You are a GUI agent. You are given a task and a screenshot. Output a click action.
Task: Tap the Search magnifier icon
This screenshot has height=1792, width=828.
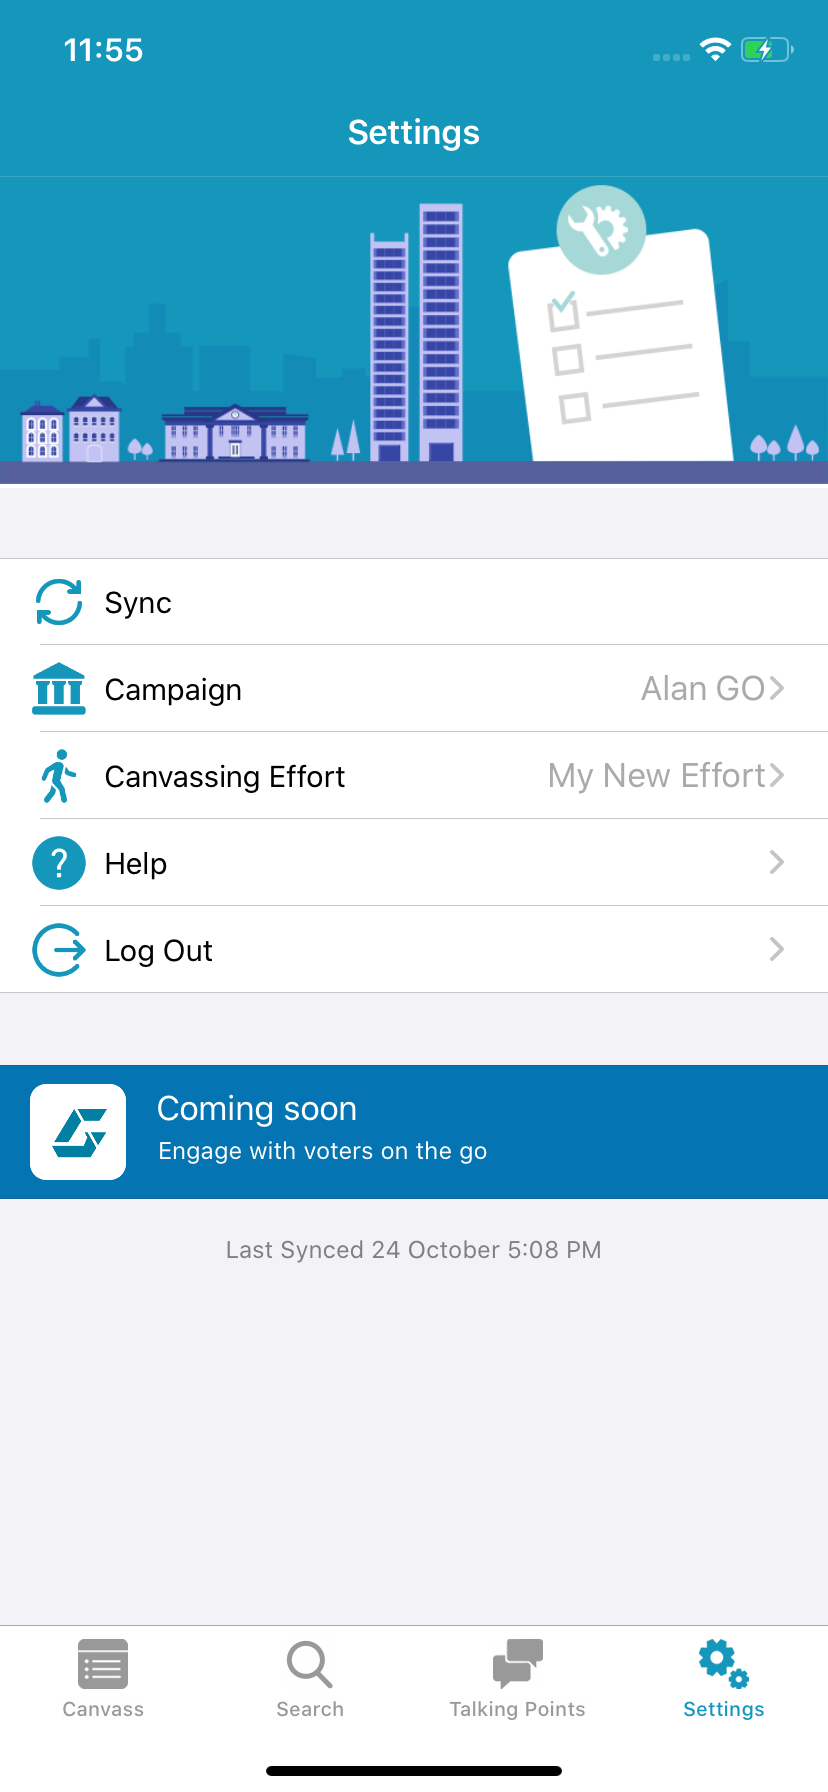309,1663
